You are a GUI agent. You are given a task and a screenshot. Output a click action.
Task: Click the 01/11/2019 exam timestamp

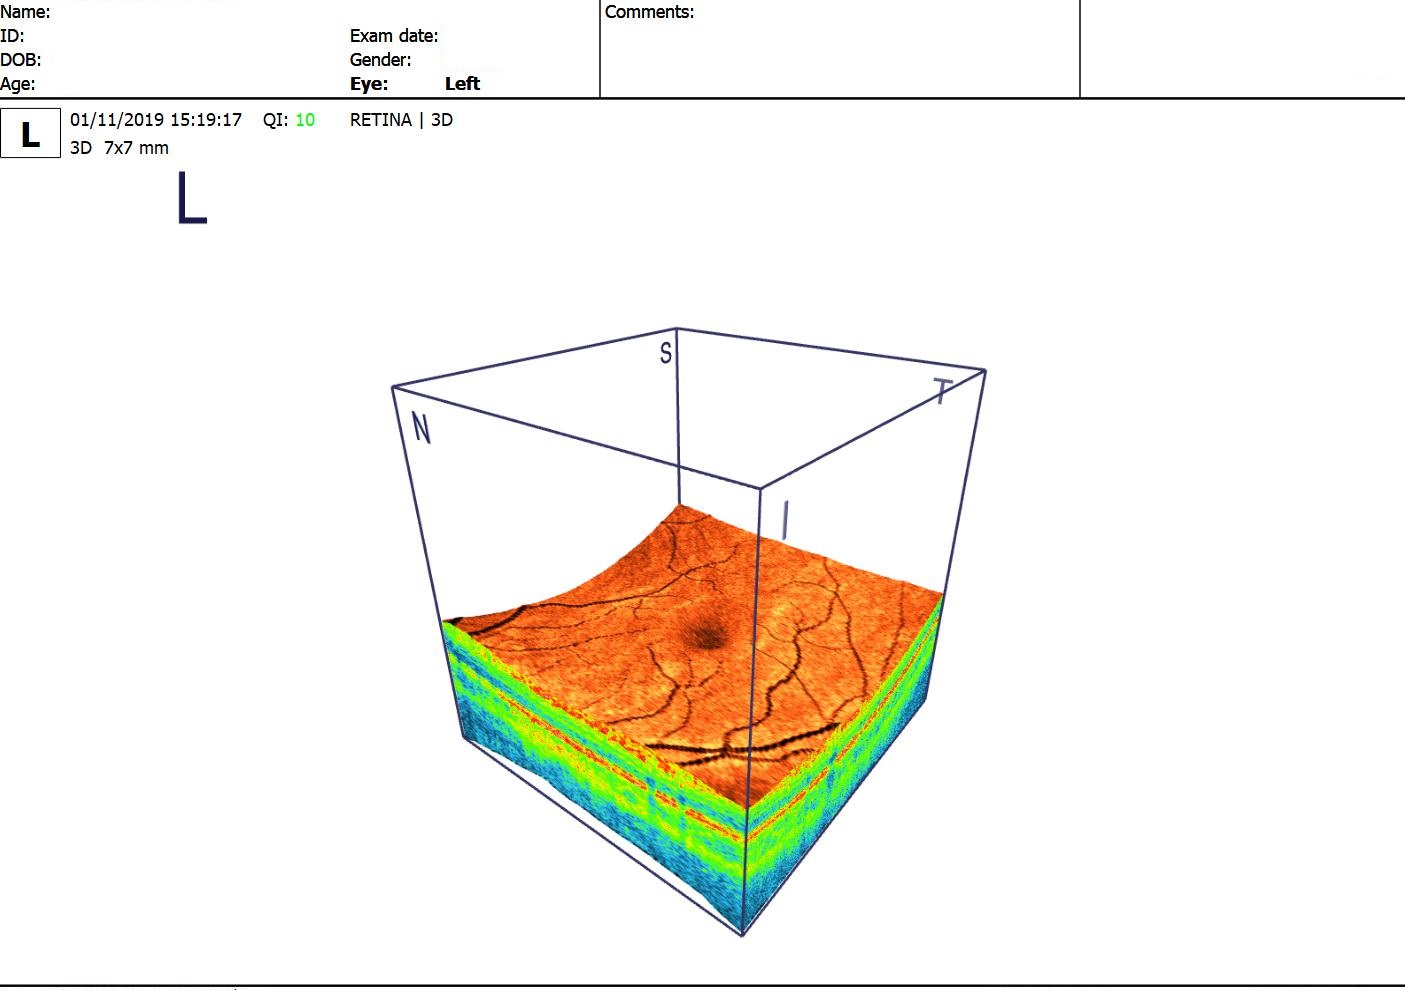point(155,120)
